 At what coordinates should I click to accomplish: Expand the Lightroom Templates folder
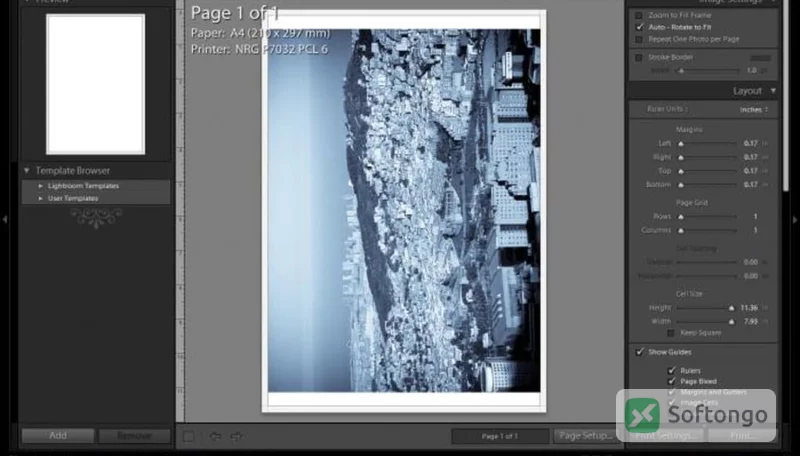40,186
